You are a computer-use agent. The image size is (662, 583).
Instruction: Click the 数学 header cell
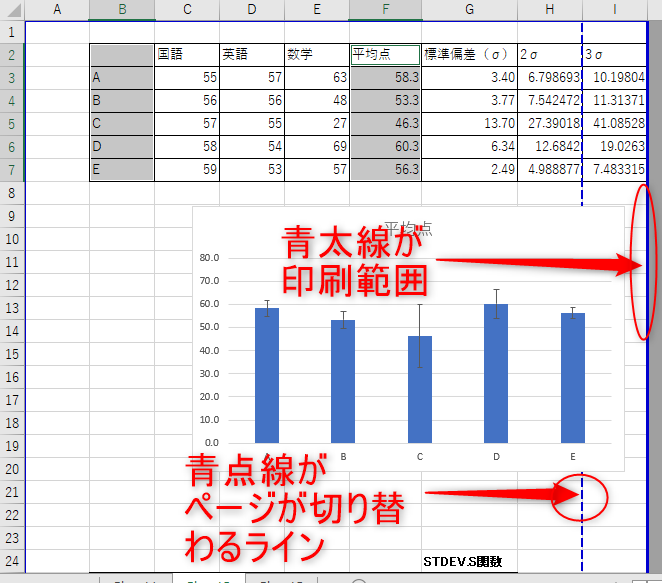click(x=317, y=54)
